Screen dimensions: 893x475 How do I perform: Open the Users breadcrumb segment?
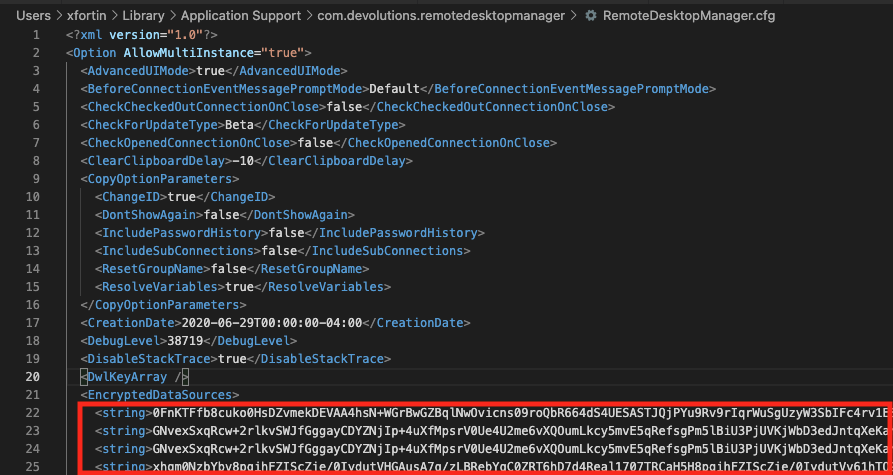33,15
